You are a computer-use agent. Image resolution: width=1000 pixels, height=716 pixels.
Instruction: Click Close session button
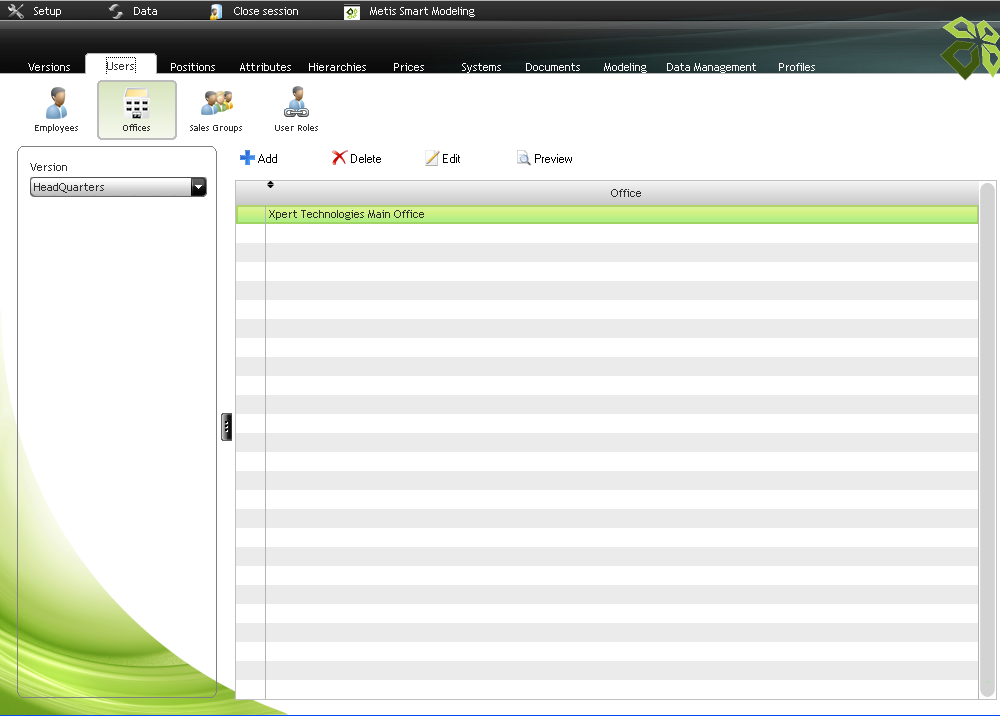click(x=255, y=11)
